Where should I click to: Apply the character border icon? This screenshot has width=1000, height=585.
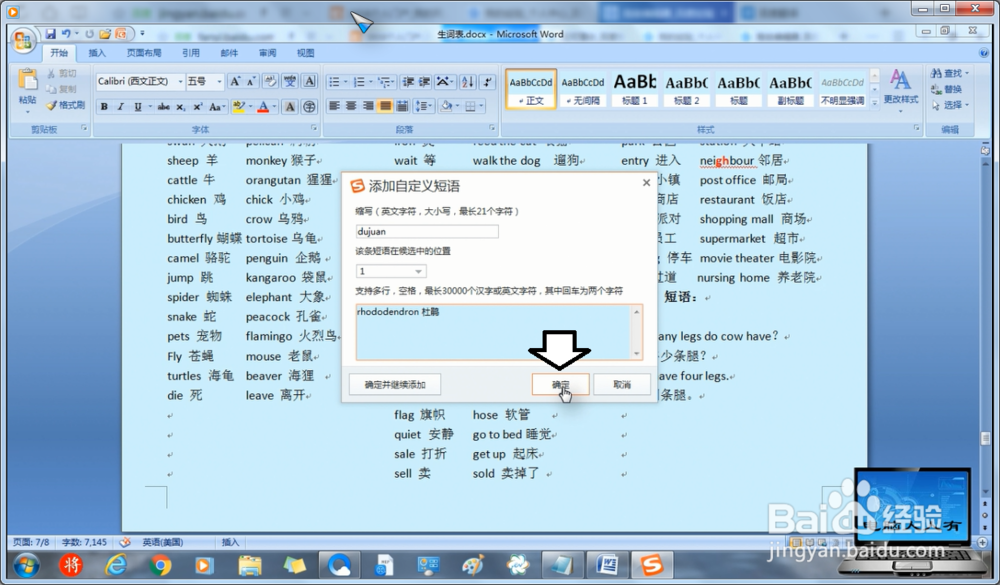[310, 81]
